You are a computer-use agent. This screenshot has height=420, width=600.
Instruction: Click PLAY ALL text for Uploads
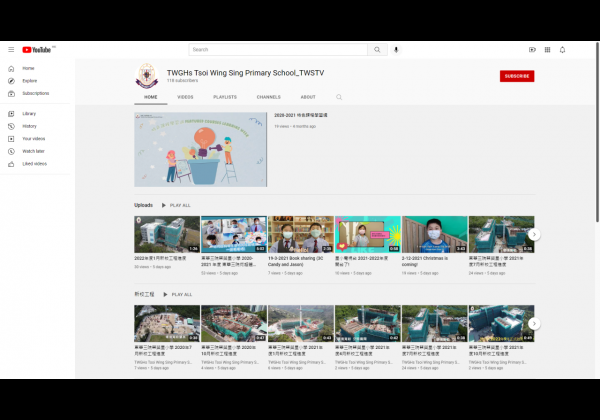click(180, 205)
